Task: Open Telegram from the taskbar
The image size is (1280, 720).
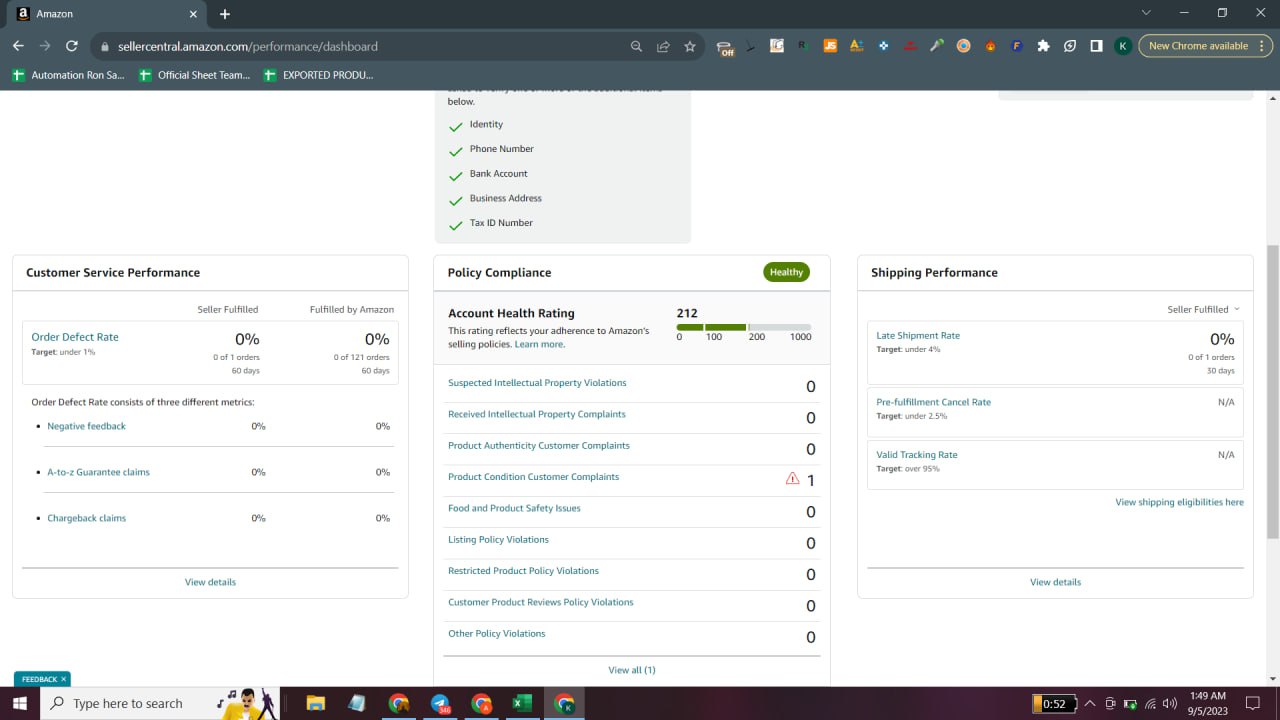Action: (440, 703)
